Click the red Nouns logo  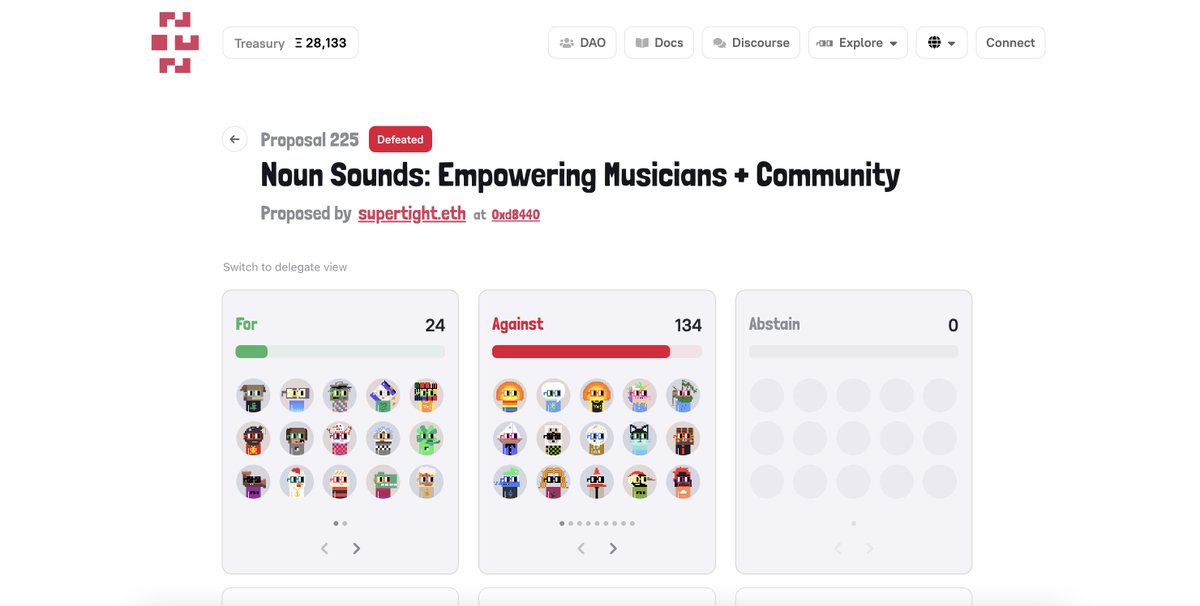pos(175,42)
